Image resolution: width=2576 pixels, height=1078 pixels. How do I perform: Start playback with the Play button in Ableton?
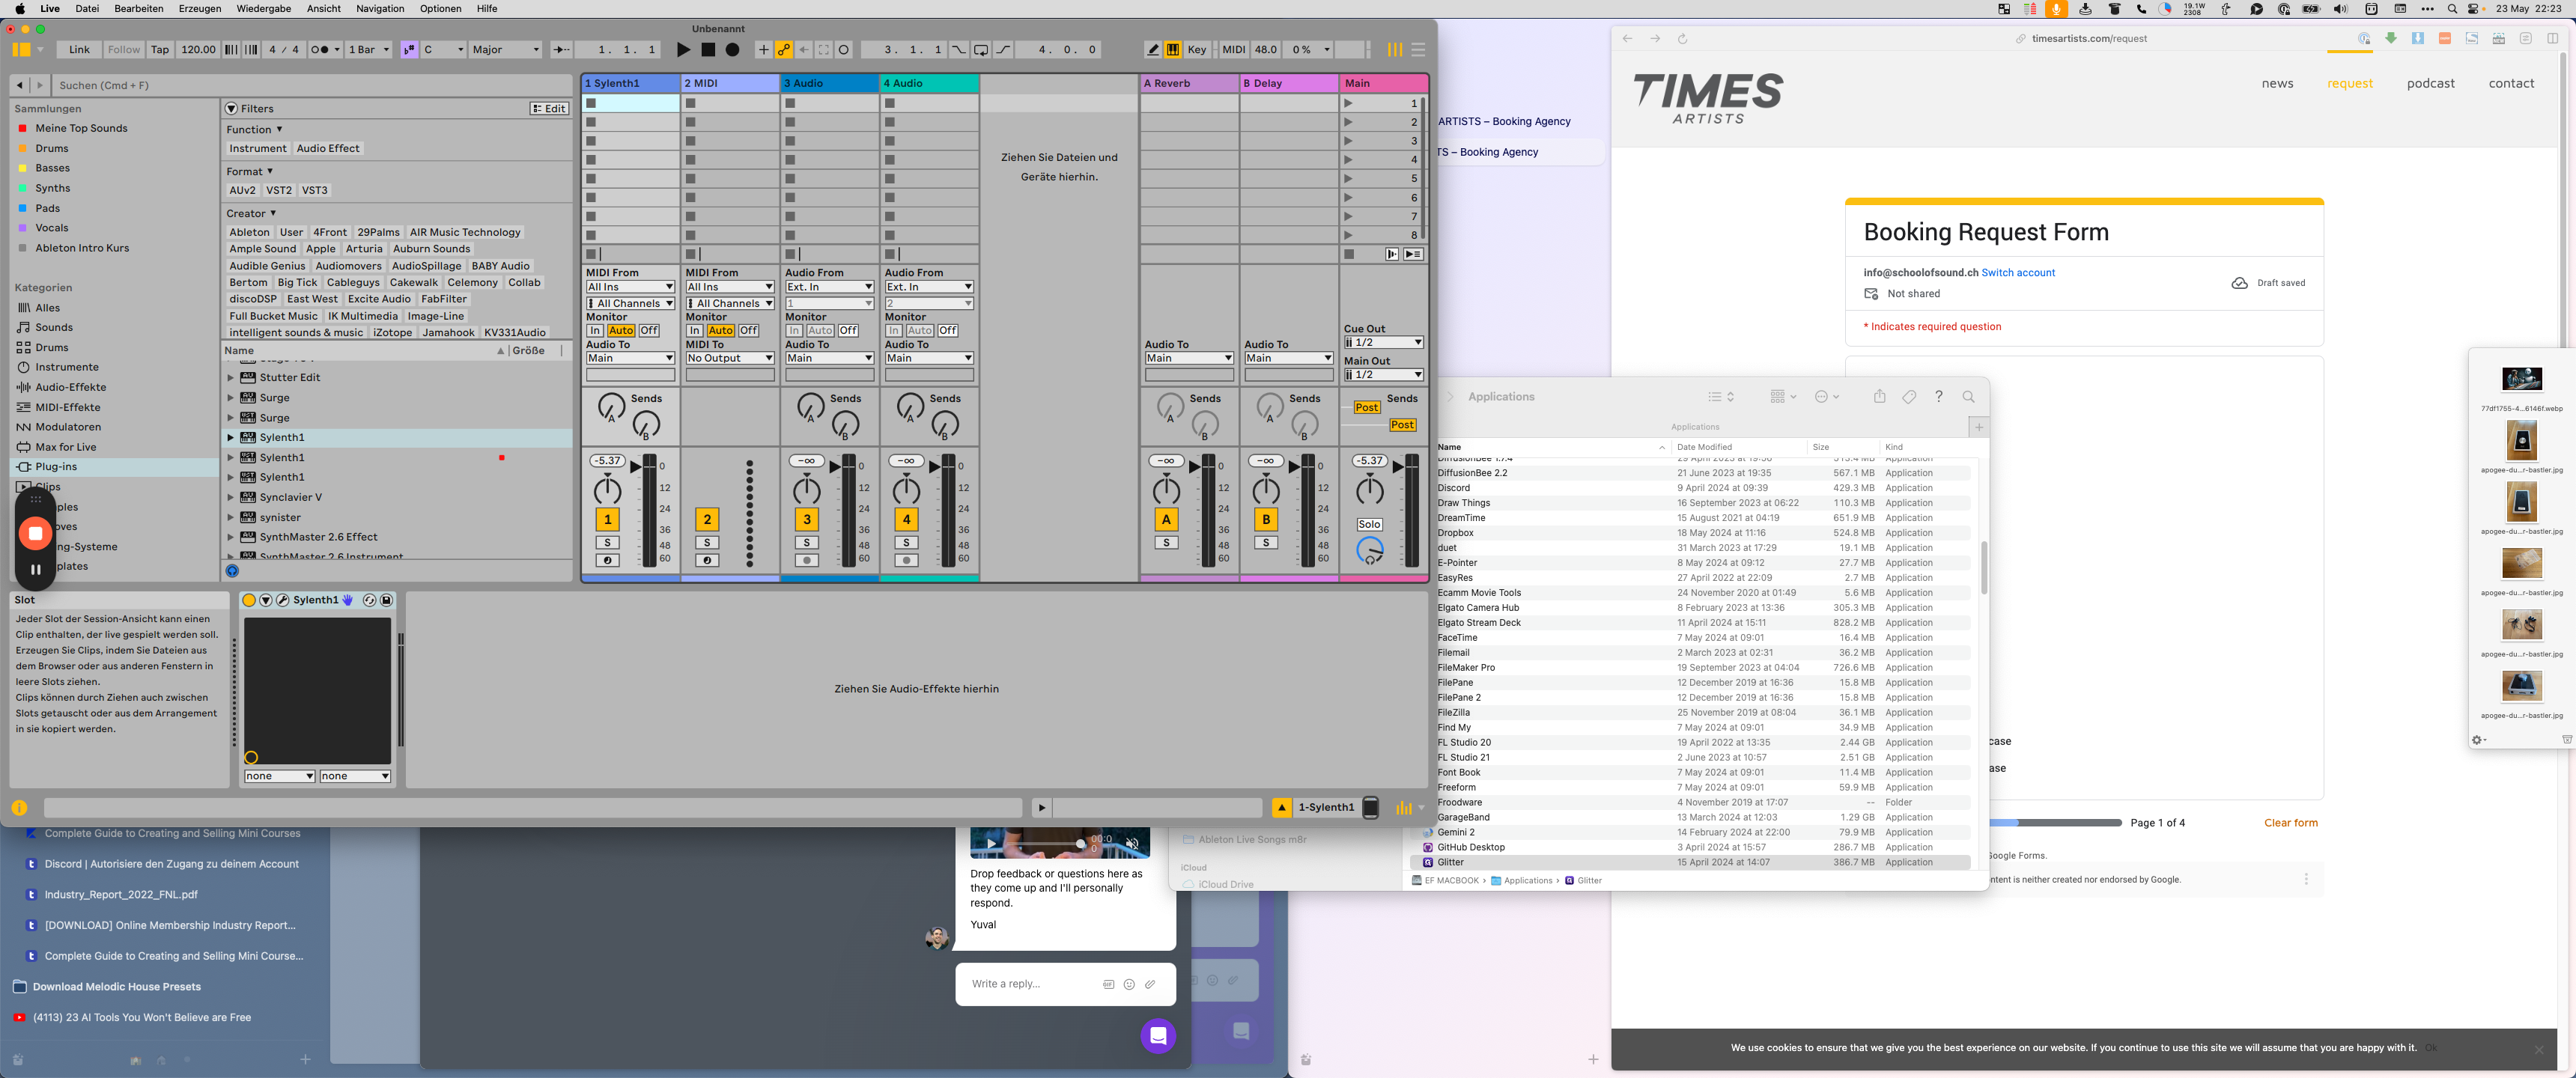tap(683, 49)
